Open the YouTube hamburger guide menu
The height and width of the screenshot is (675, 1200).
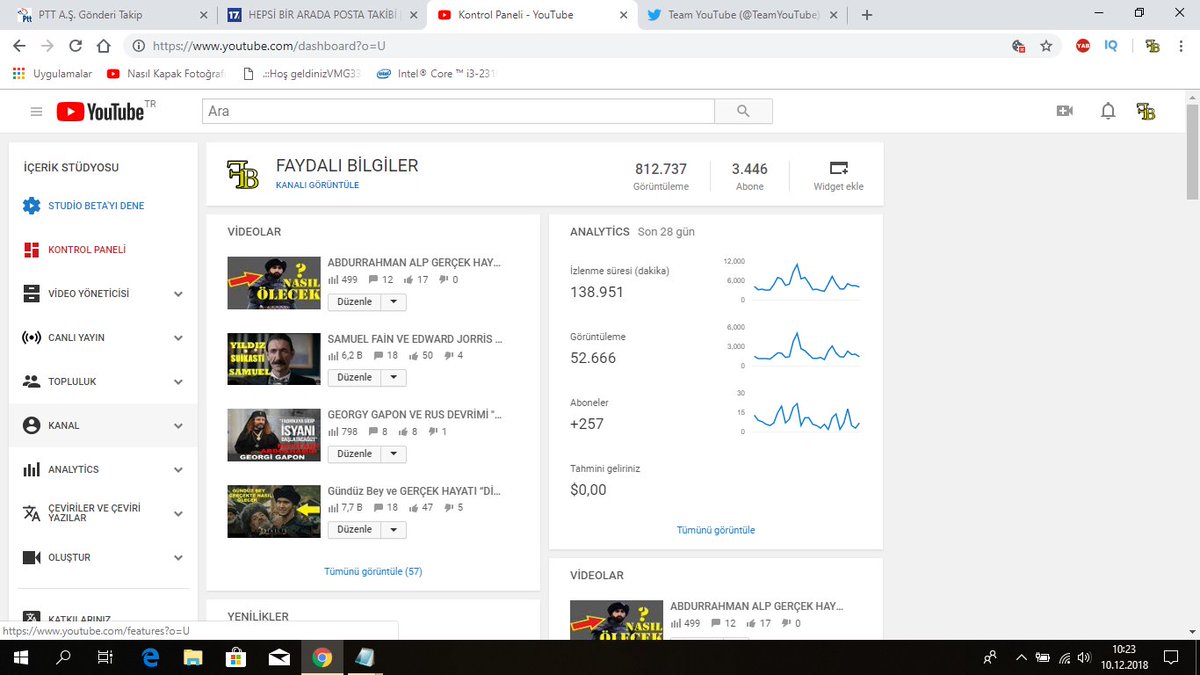37,112
